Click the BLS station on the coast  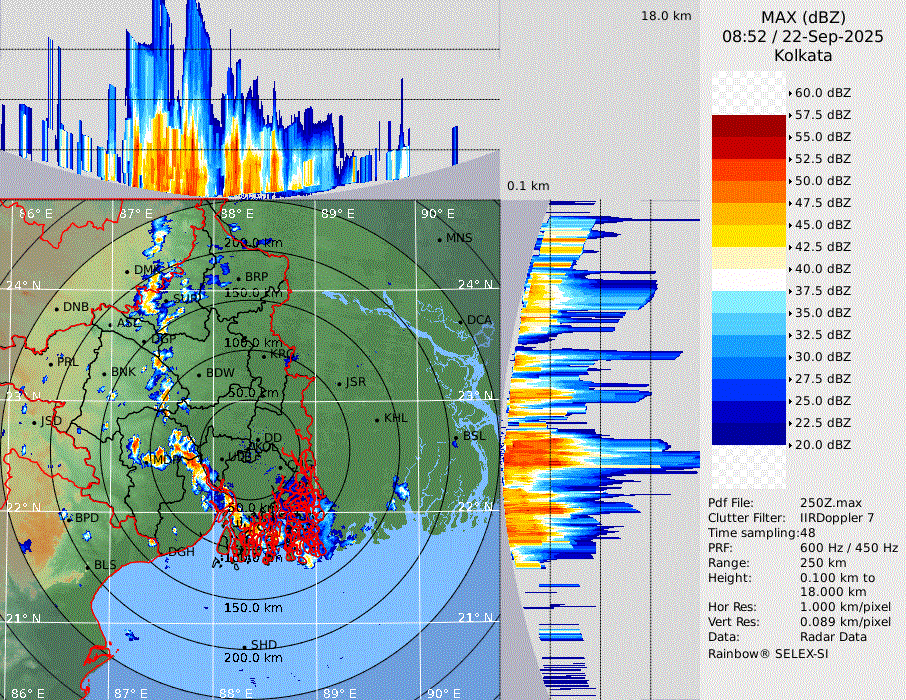point(87,566)
